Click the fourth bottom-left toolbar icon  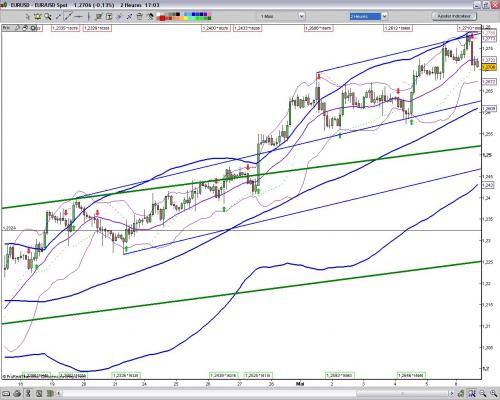click(39, 394)
